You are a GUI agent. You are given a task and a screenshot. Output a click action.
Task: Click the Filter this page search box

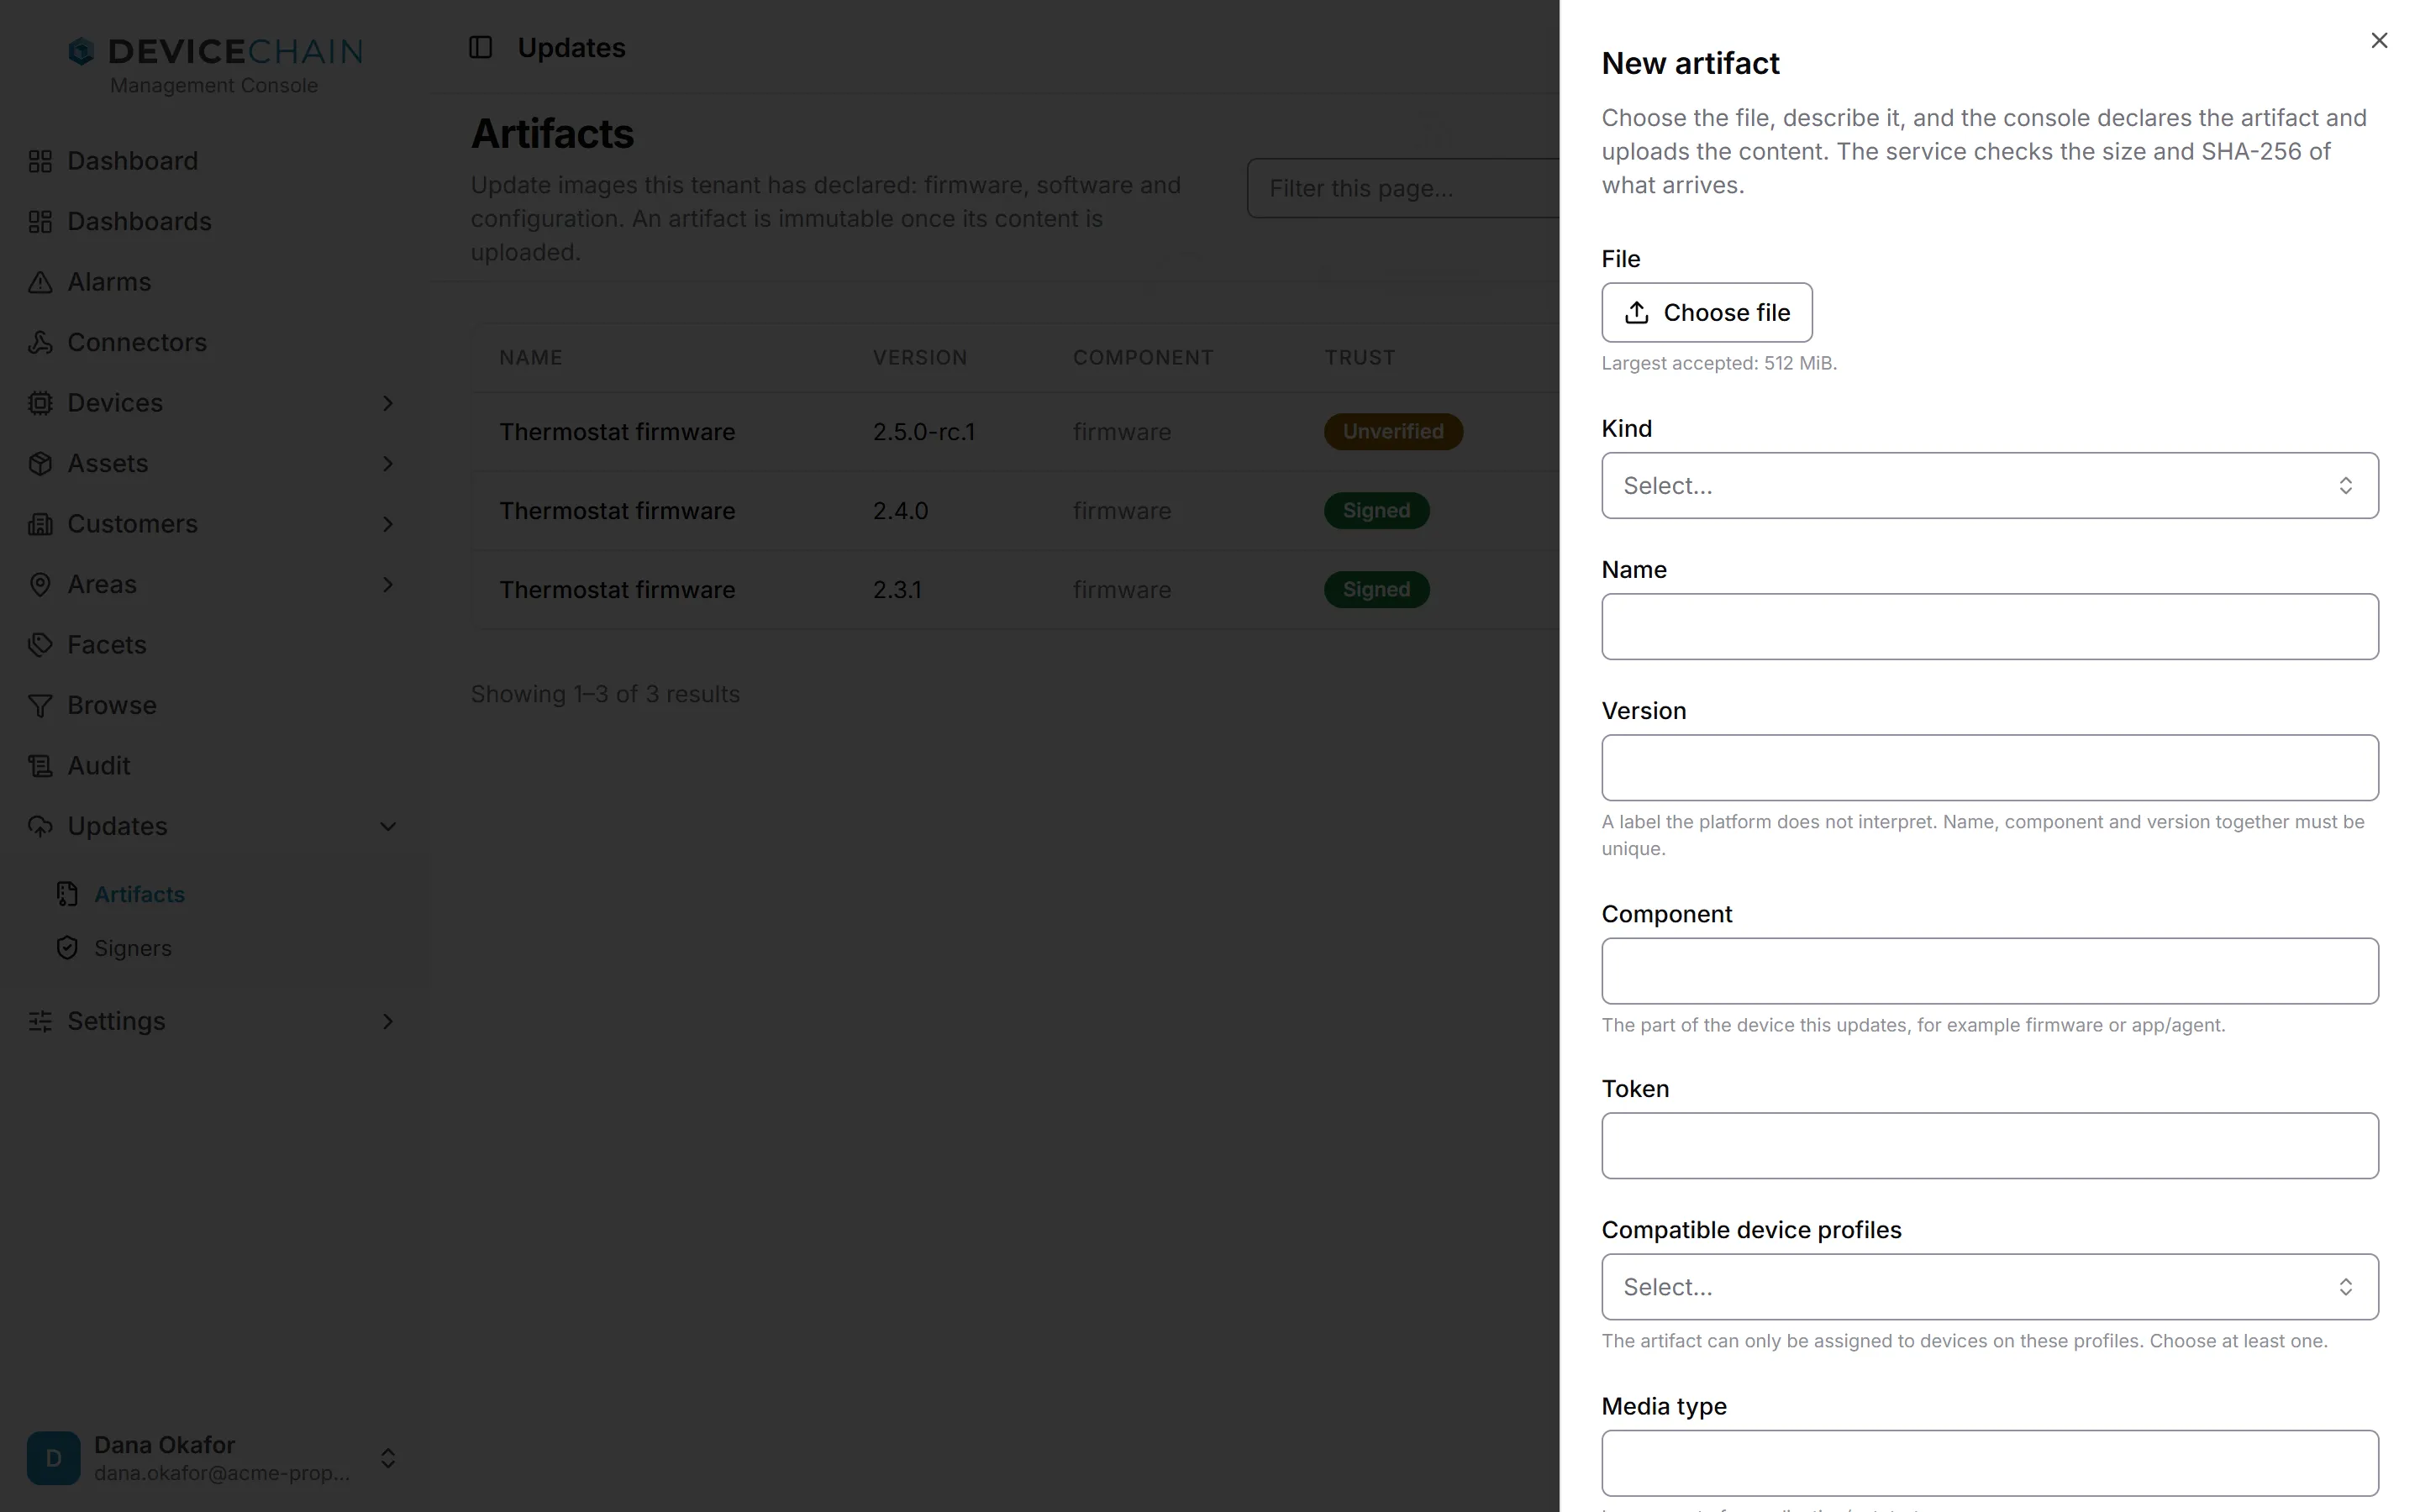(x=1403, y=188)
